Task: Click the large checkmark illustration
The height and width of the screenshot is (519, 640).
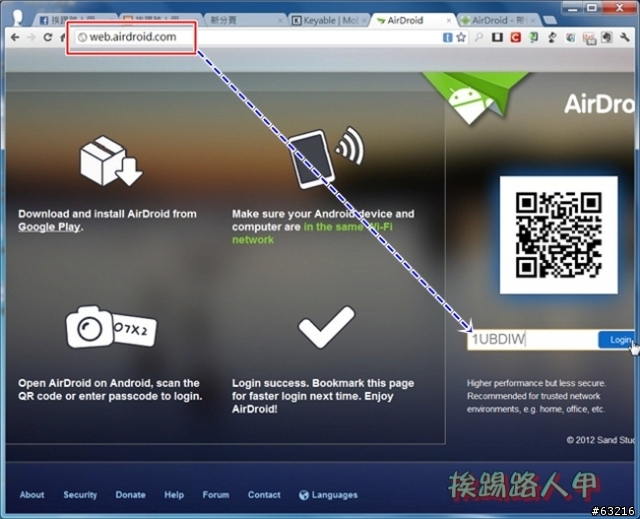Action: click(x=327, y=327)
